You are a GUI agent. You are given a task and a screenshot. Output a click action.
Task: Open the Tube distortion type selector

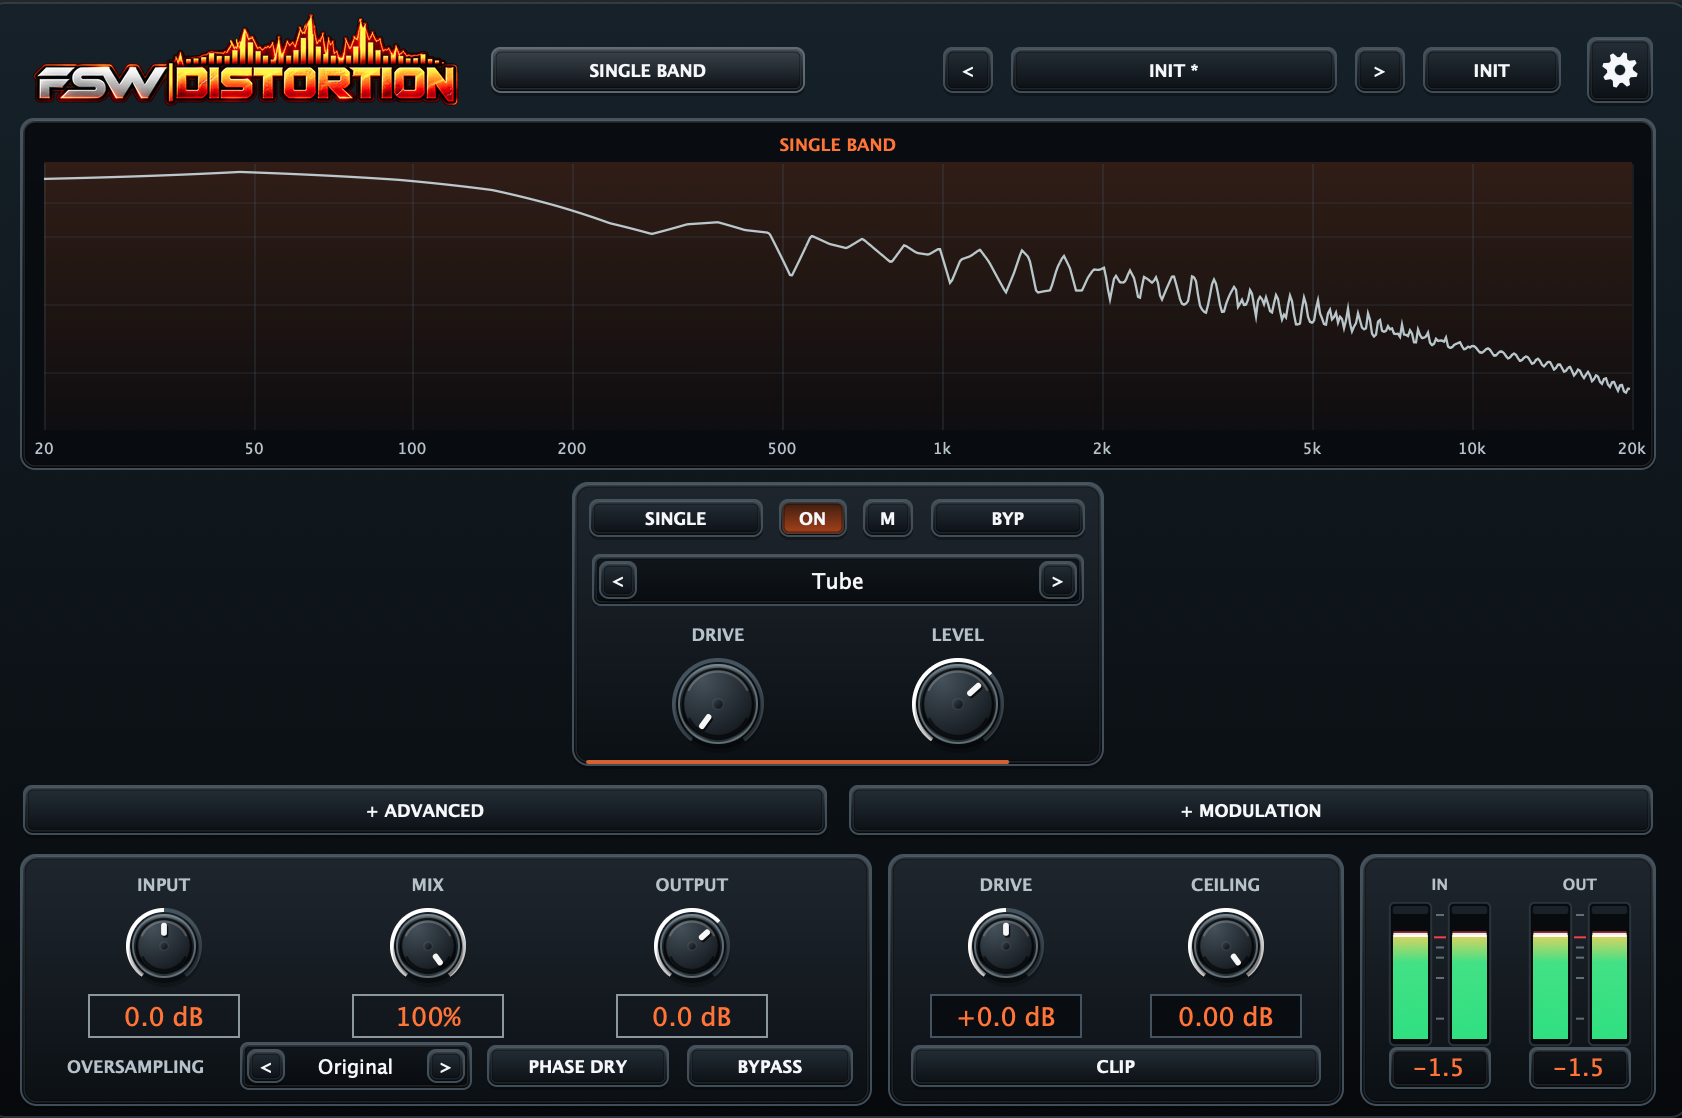click(x=838, y=581)
